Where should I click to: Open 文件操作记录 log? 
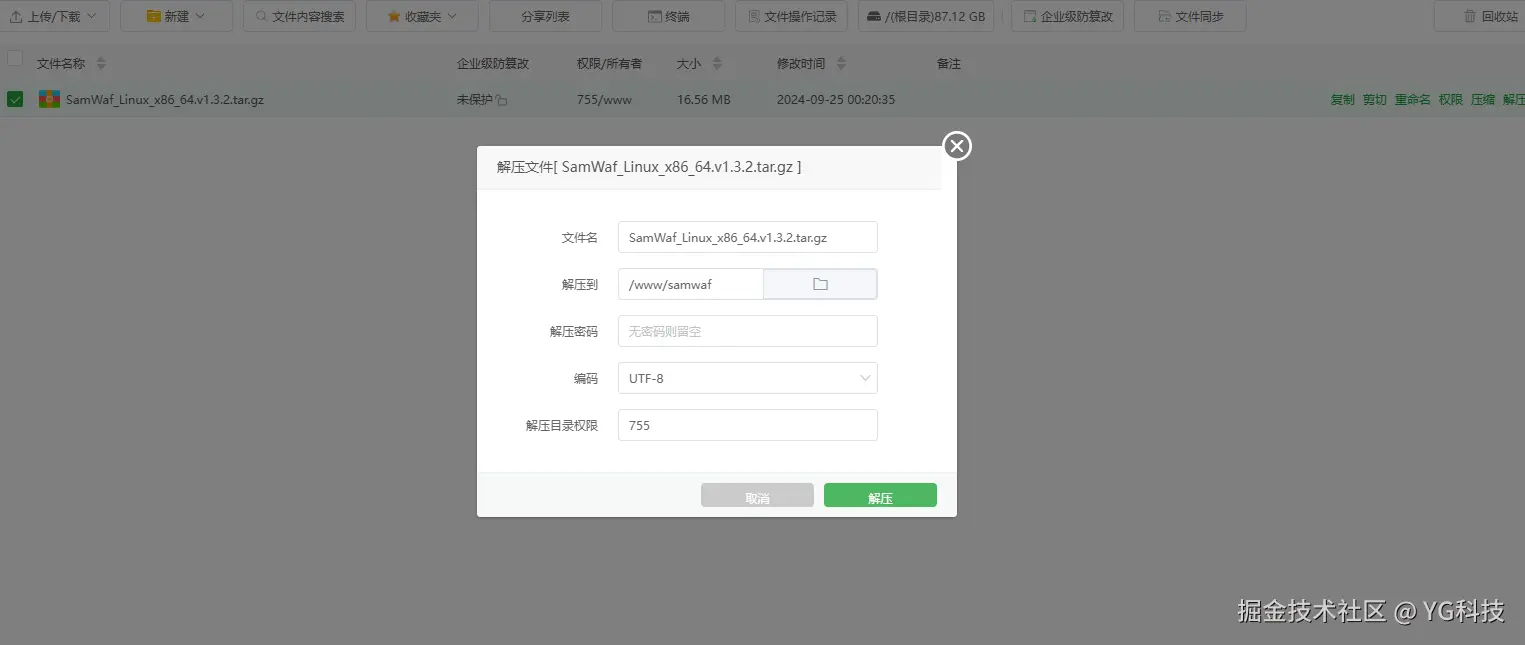click(x=792, y=16)
